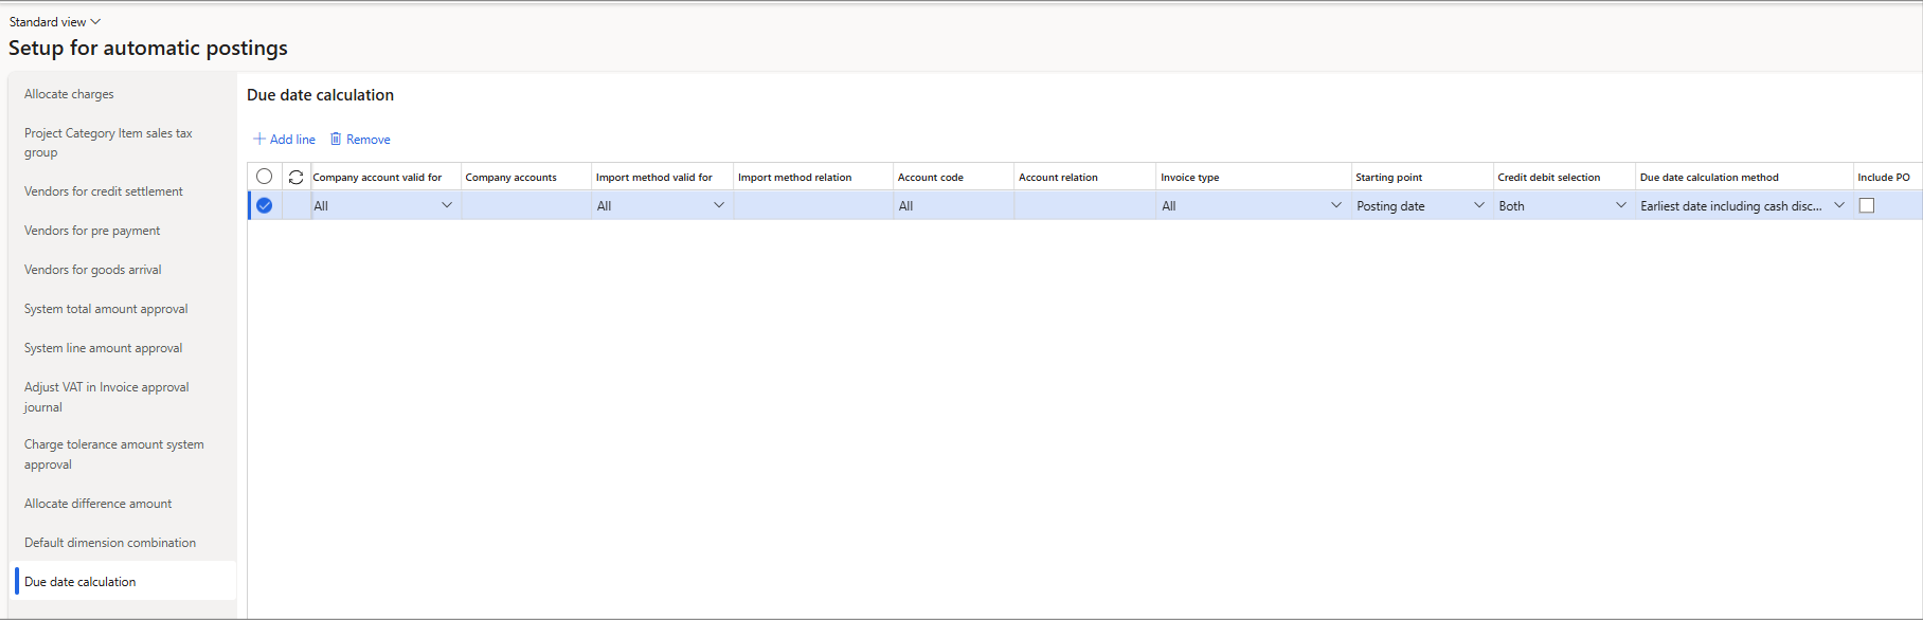1923x621 pixels.
Task: Click the Add line plus icon
Action: [x=259, y=139]
